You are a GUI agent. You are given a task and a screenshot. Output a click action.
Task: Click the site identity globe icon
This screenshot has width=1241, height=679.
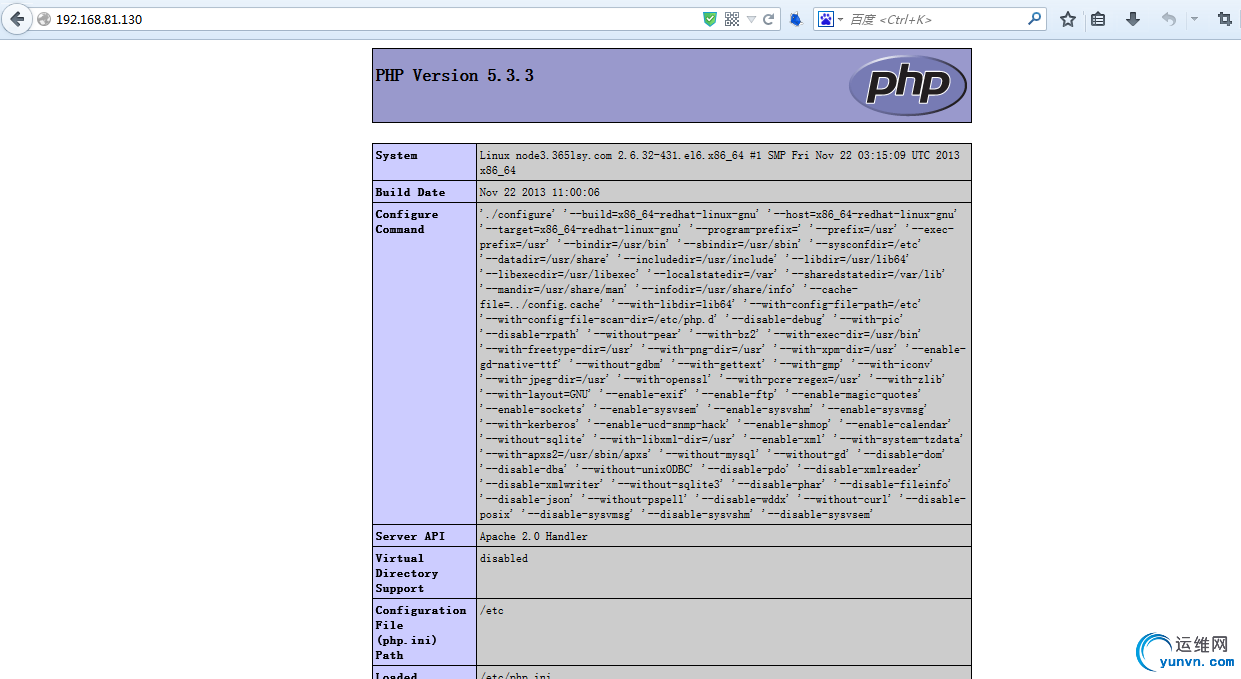click(43, 19)
